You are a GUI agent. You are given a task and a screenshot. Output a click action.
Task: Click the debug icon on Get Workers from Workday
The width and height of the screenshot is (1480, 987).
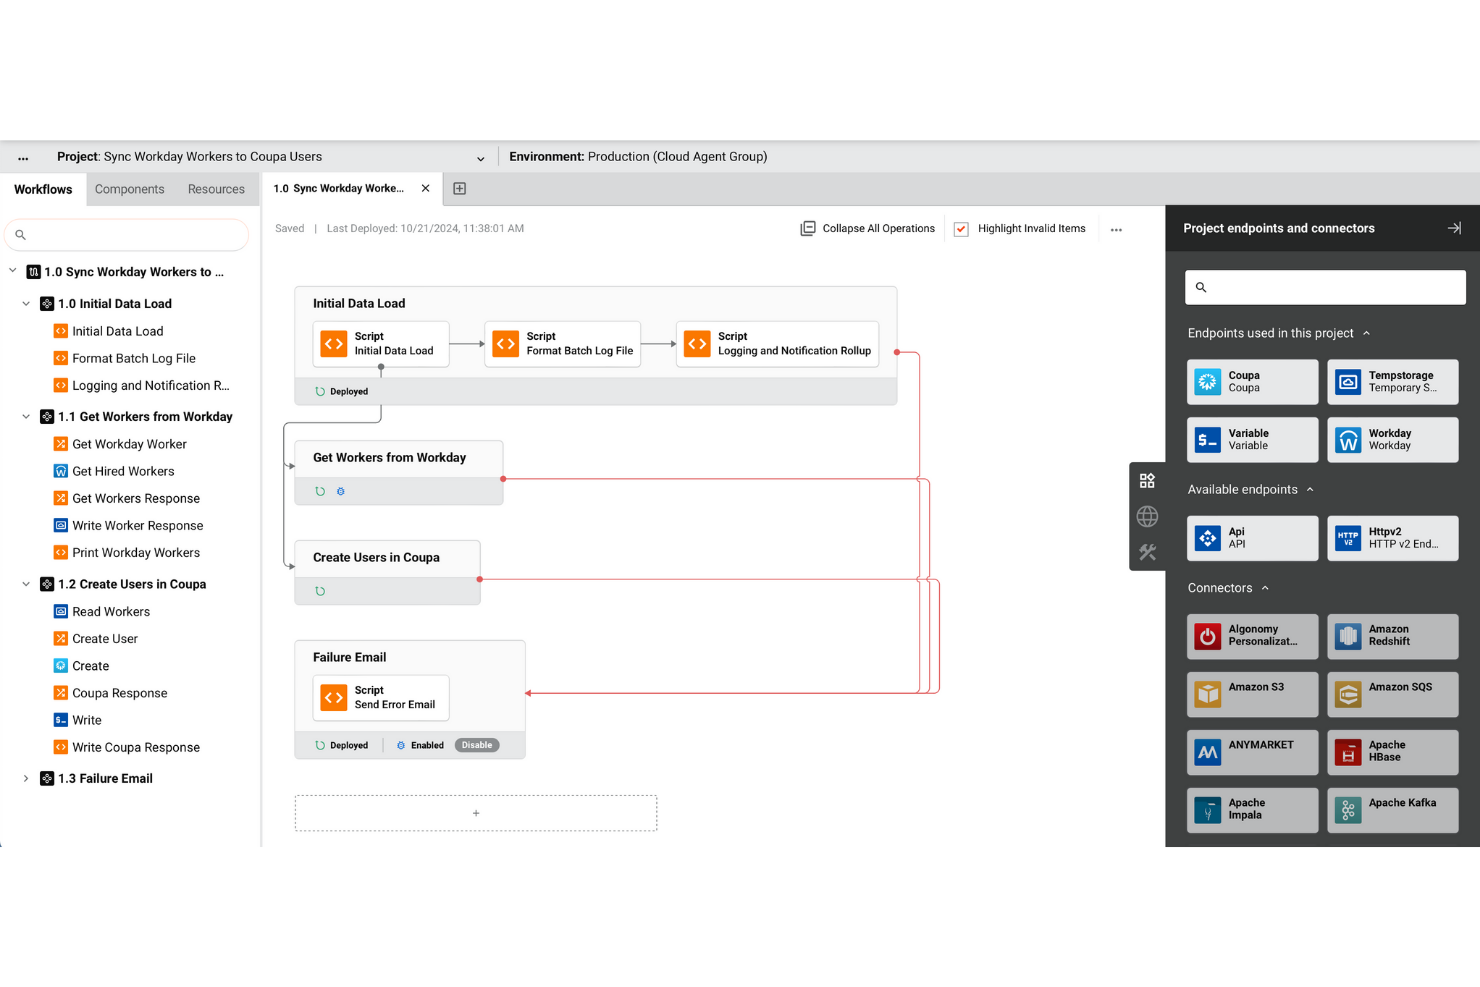pos(341,491)
